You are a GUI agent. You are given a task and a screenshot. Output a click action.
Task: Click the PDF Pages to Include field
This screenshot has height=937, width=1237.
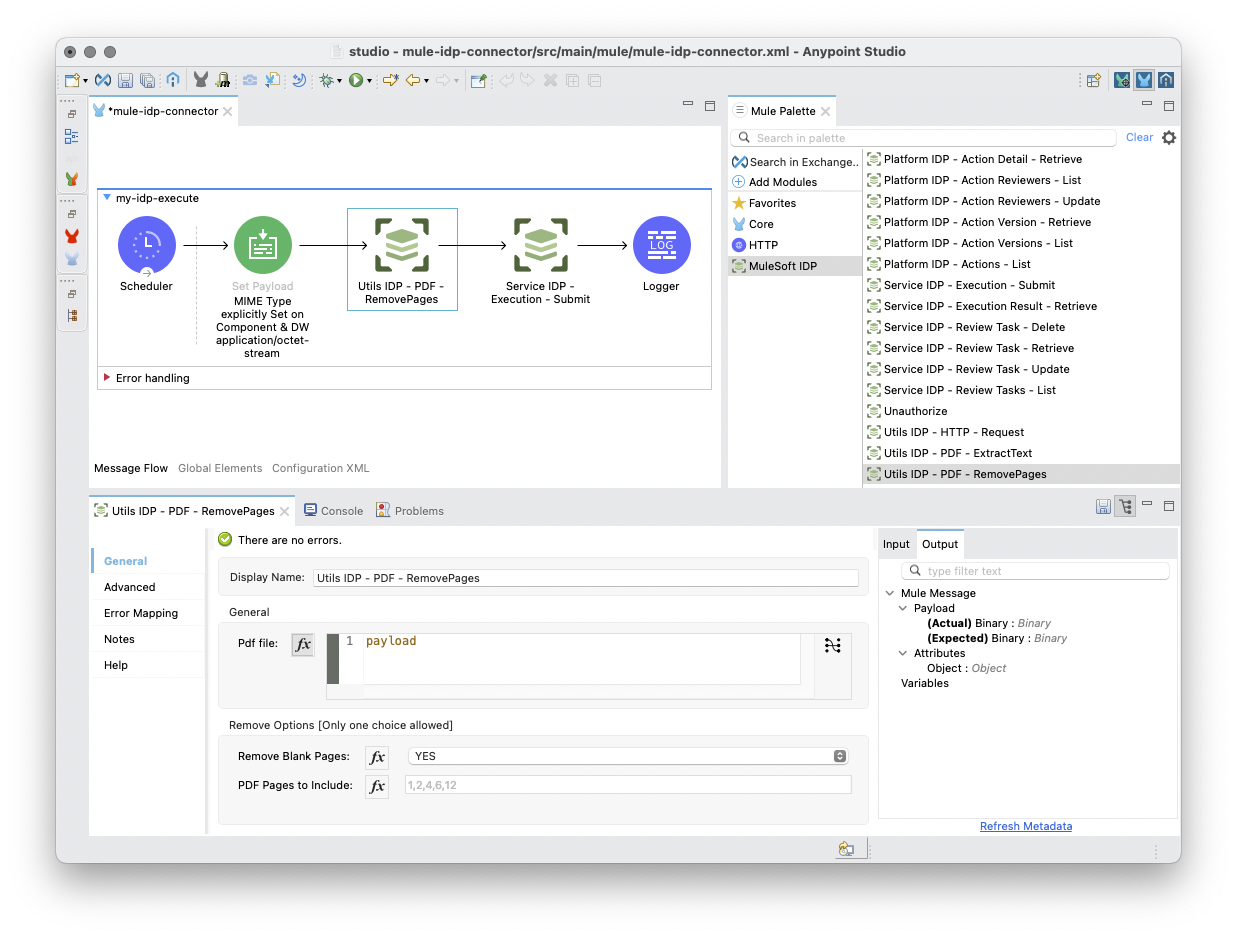tap(628, 785)
